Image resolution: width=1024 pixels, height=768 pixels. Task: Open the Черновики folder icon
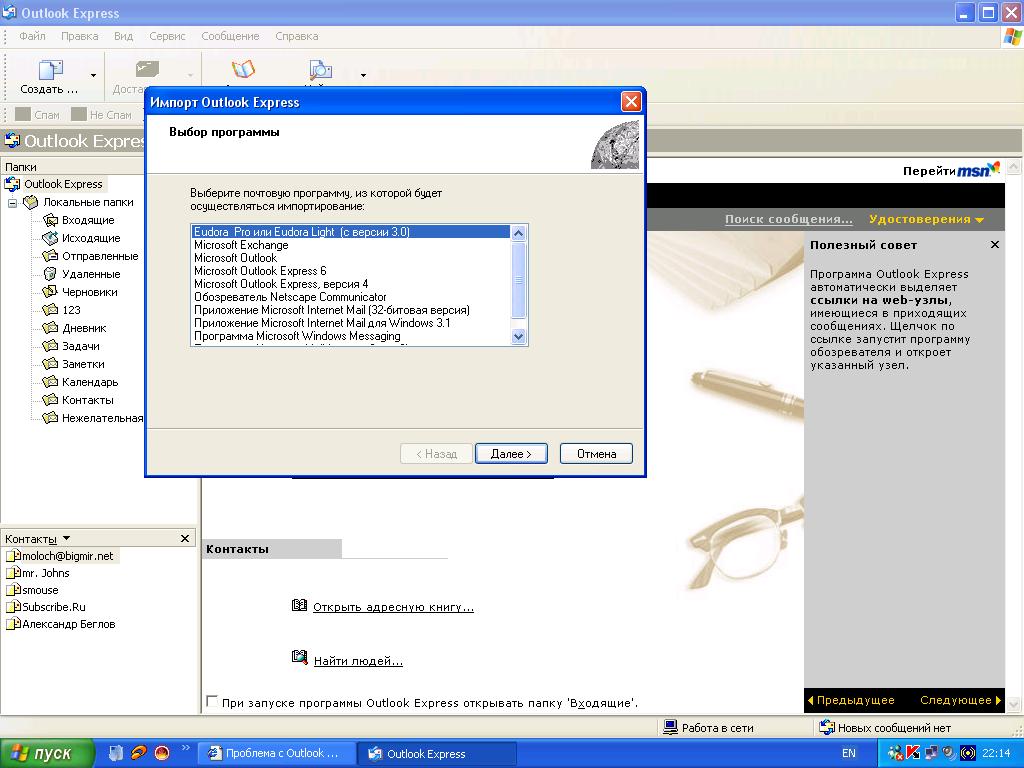tap(51, 292)
